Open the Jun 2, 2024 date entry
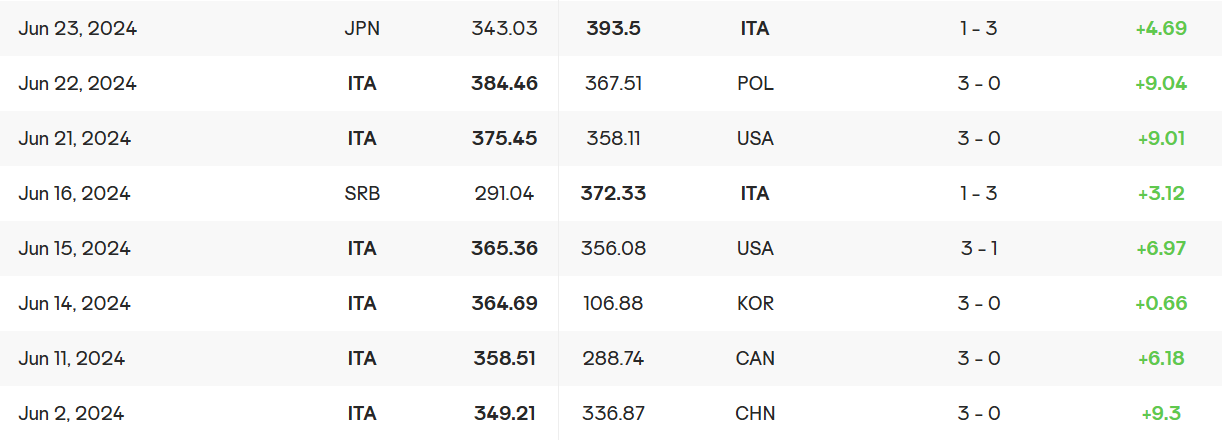 point(71,414)
